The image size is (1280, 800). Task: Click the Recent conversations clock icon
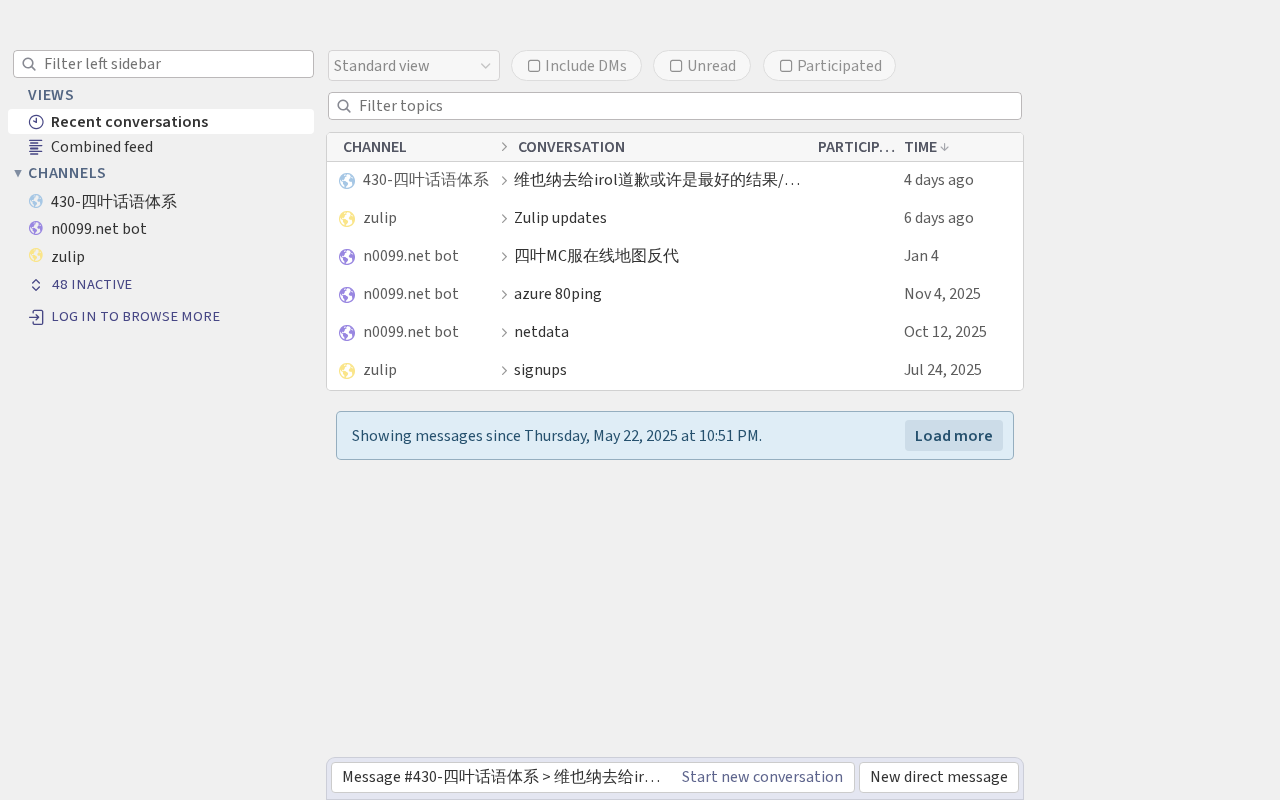coord(36,122)
